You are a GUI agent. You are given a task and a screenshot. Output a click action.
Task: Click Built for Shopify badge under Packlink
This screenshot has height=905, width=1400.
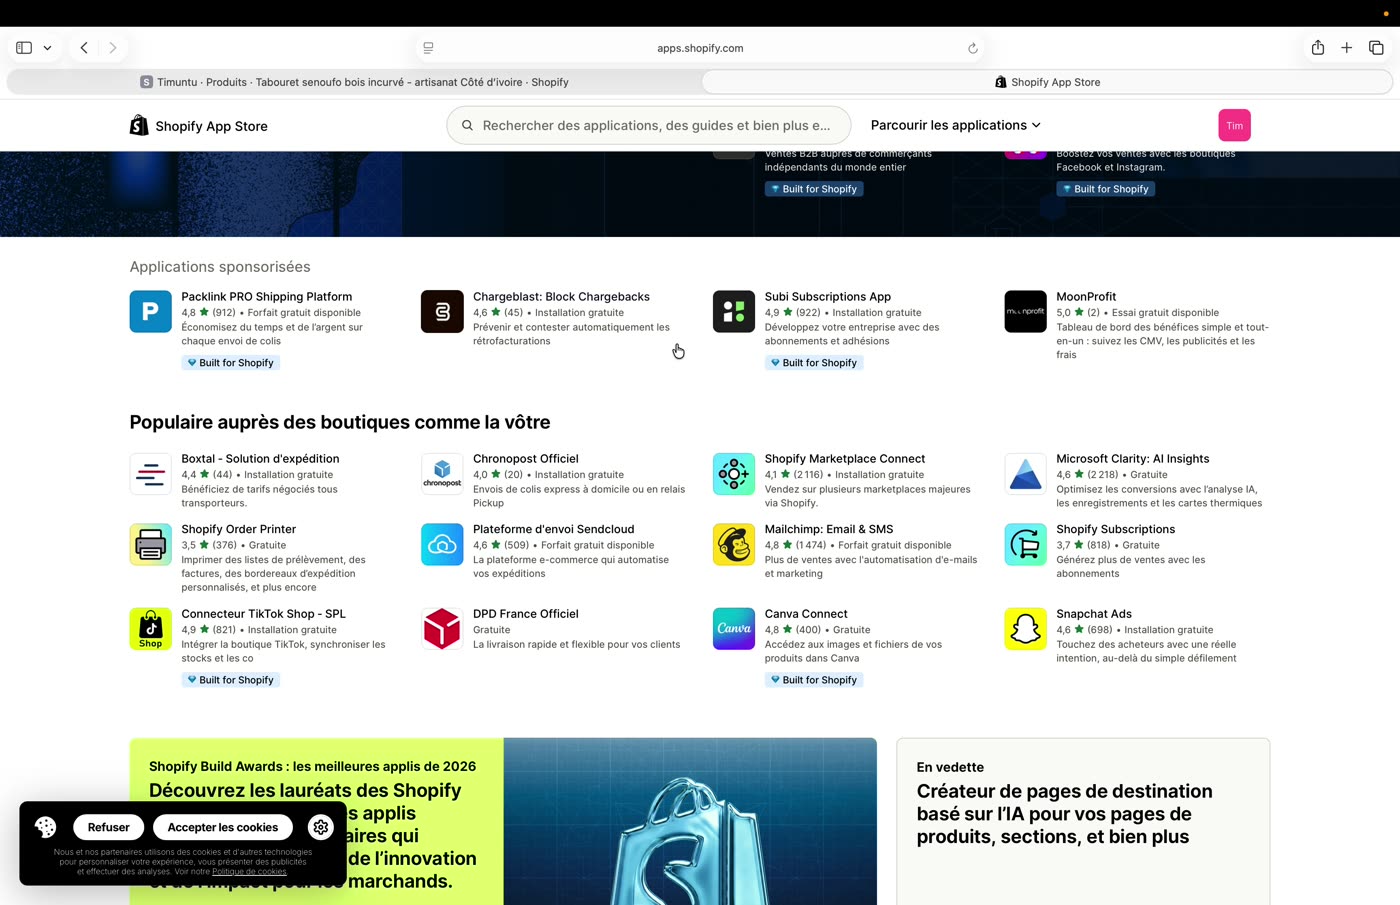pos(231,363)
